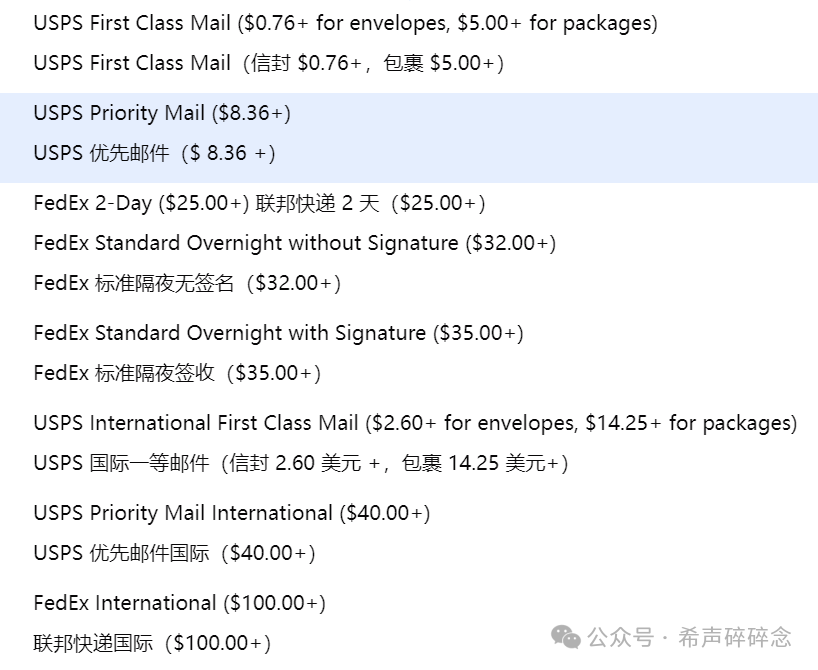Choose USPS Priority Mail International ($40.00+)
The image size is (818, 670).
232,513
